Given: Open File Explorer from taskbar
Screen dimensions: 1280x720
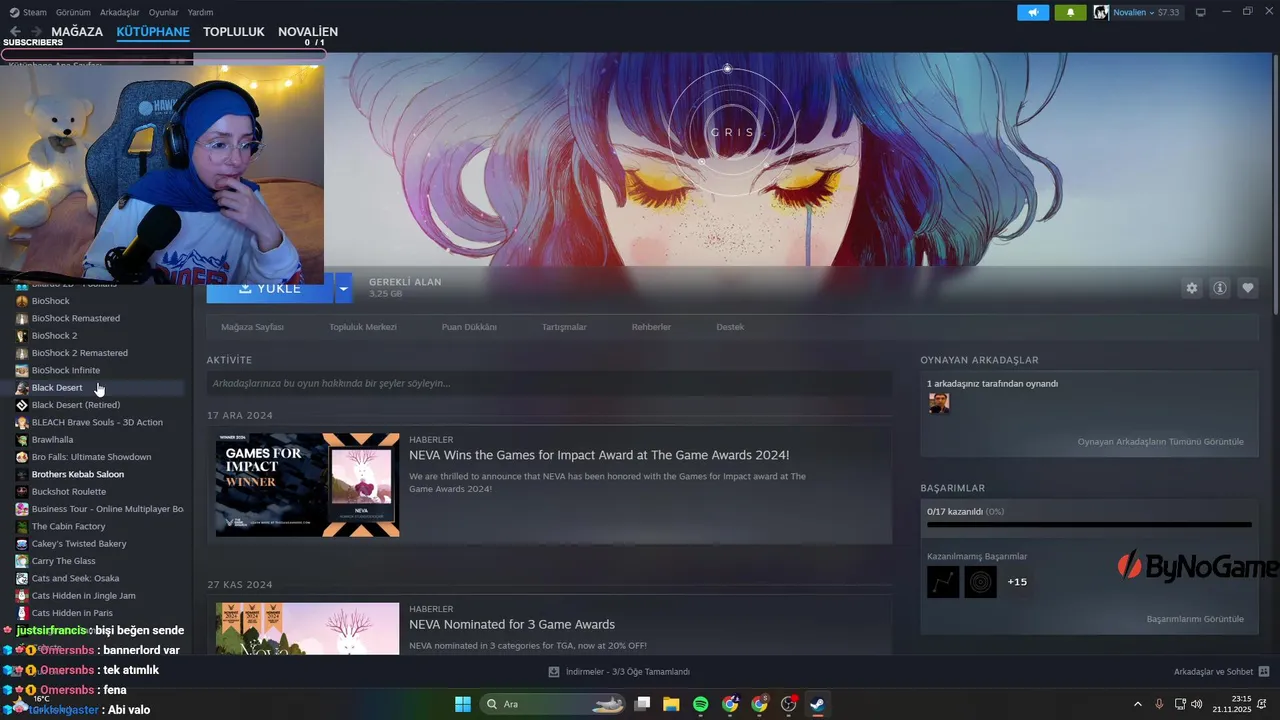Looking at the screenshot, I should click(671, 704).
